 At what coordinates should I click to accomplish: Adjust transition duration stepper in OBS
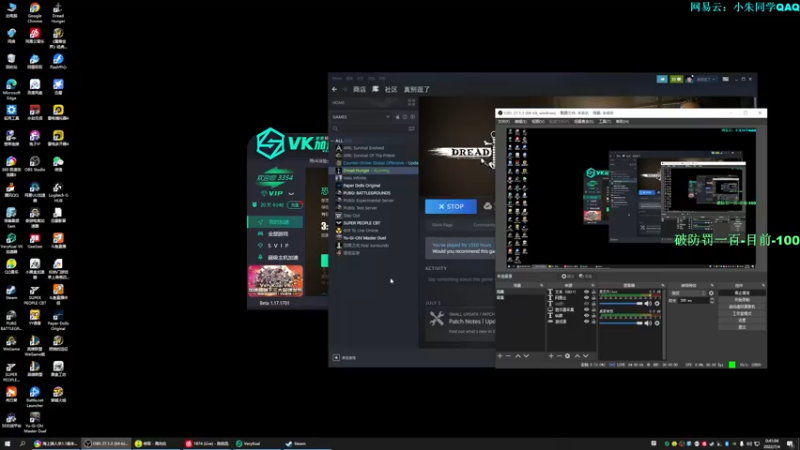point(712,301)
